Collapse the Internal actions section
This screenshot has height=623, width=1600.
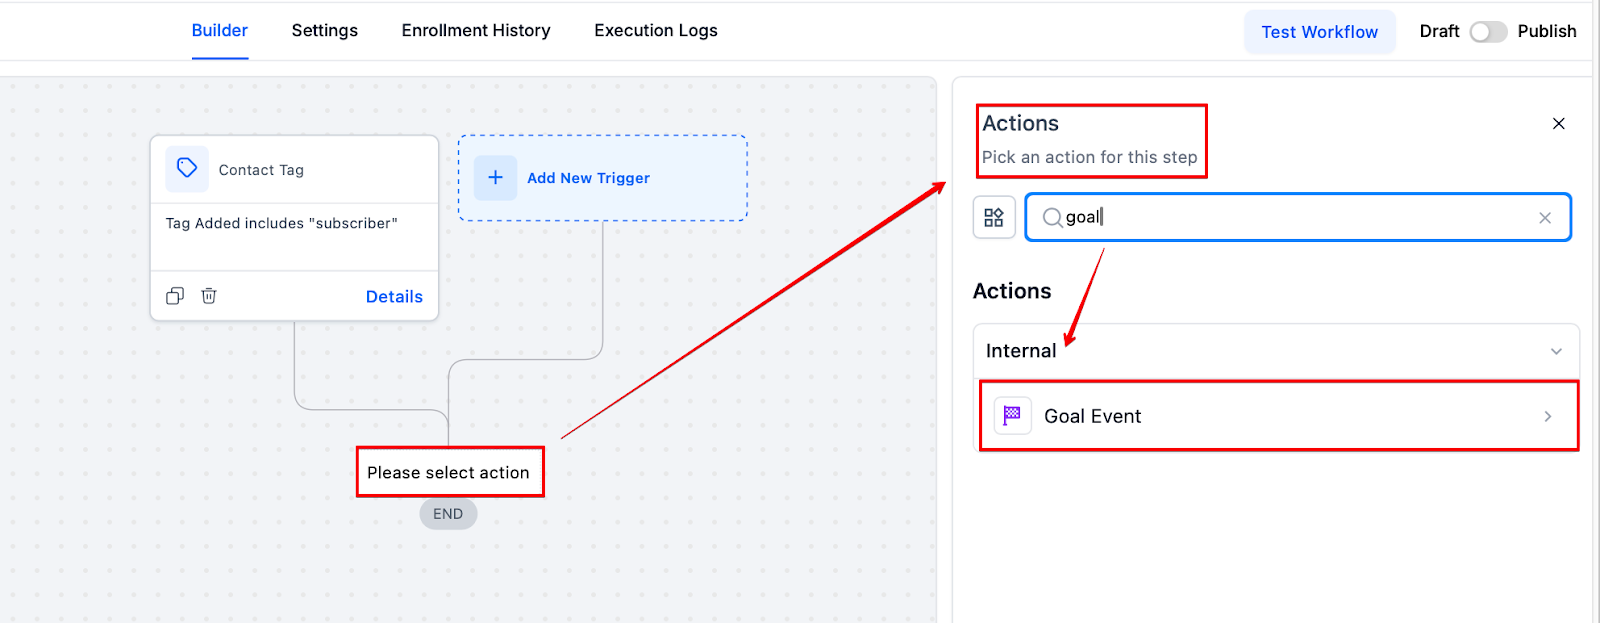point(1556,351)
